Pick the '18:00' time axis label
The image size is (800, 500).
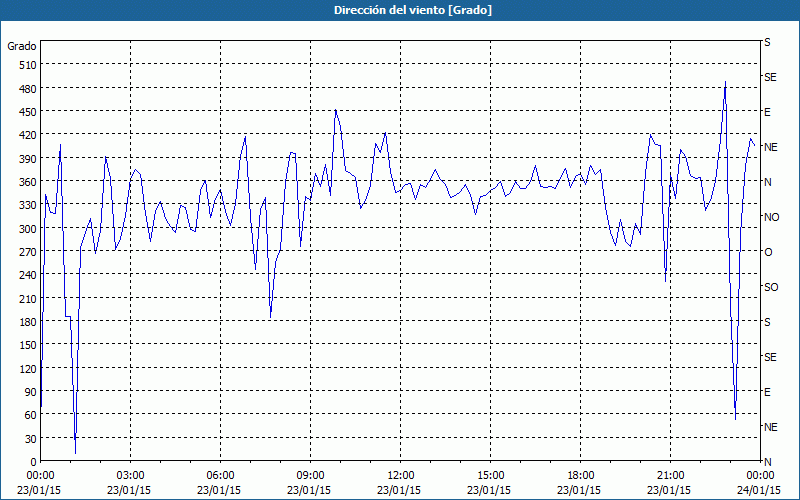(582, 476)
